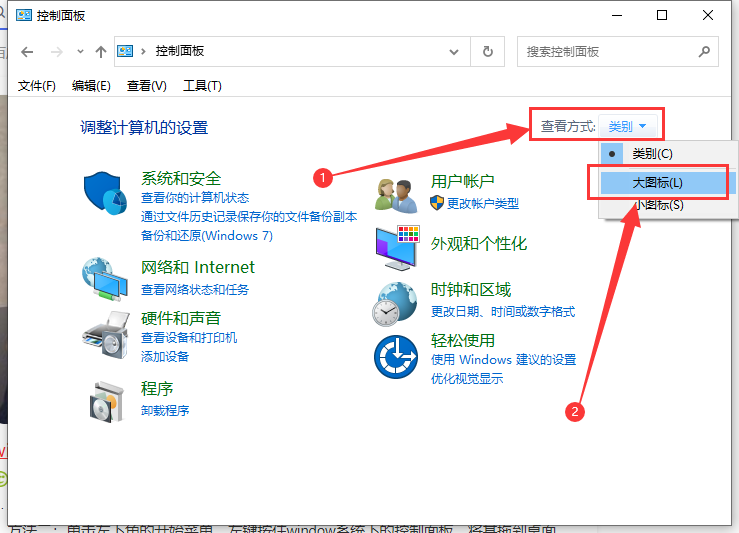Select 小图标(S) view option
The height and width of the screenshot is (533, 739).
coord(657,205)
